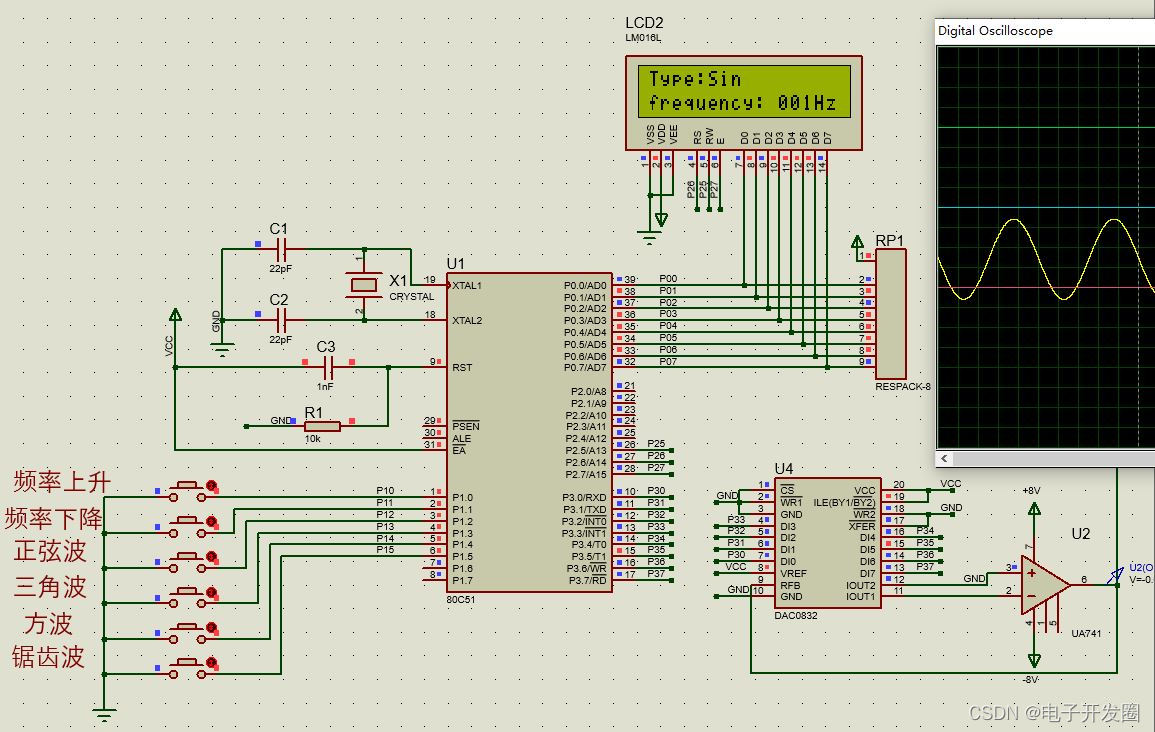This screenshot has height=732, width=1155.
Task: Select the LCD2 LM016L display module
Action: 743,103
